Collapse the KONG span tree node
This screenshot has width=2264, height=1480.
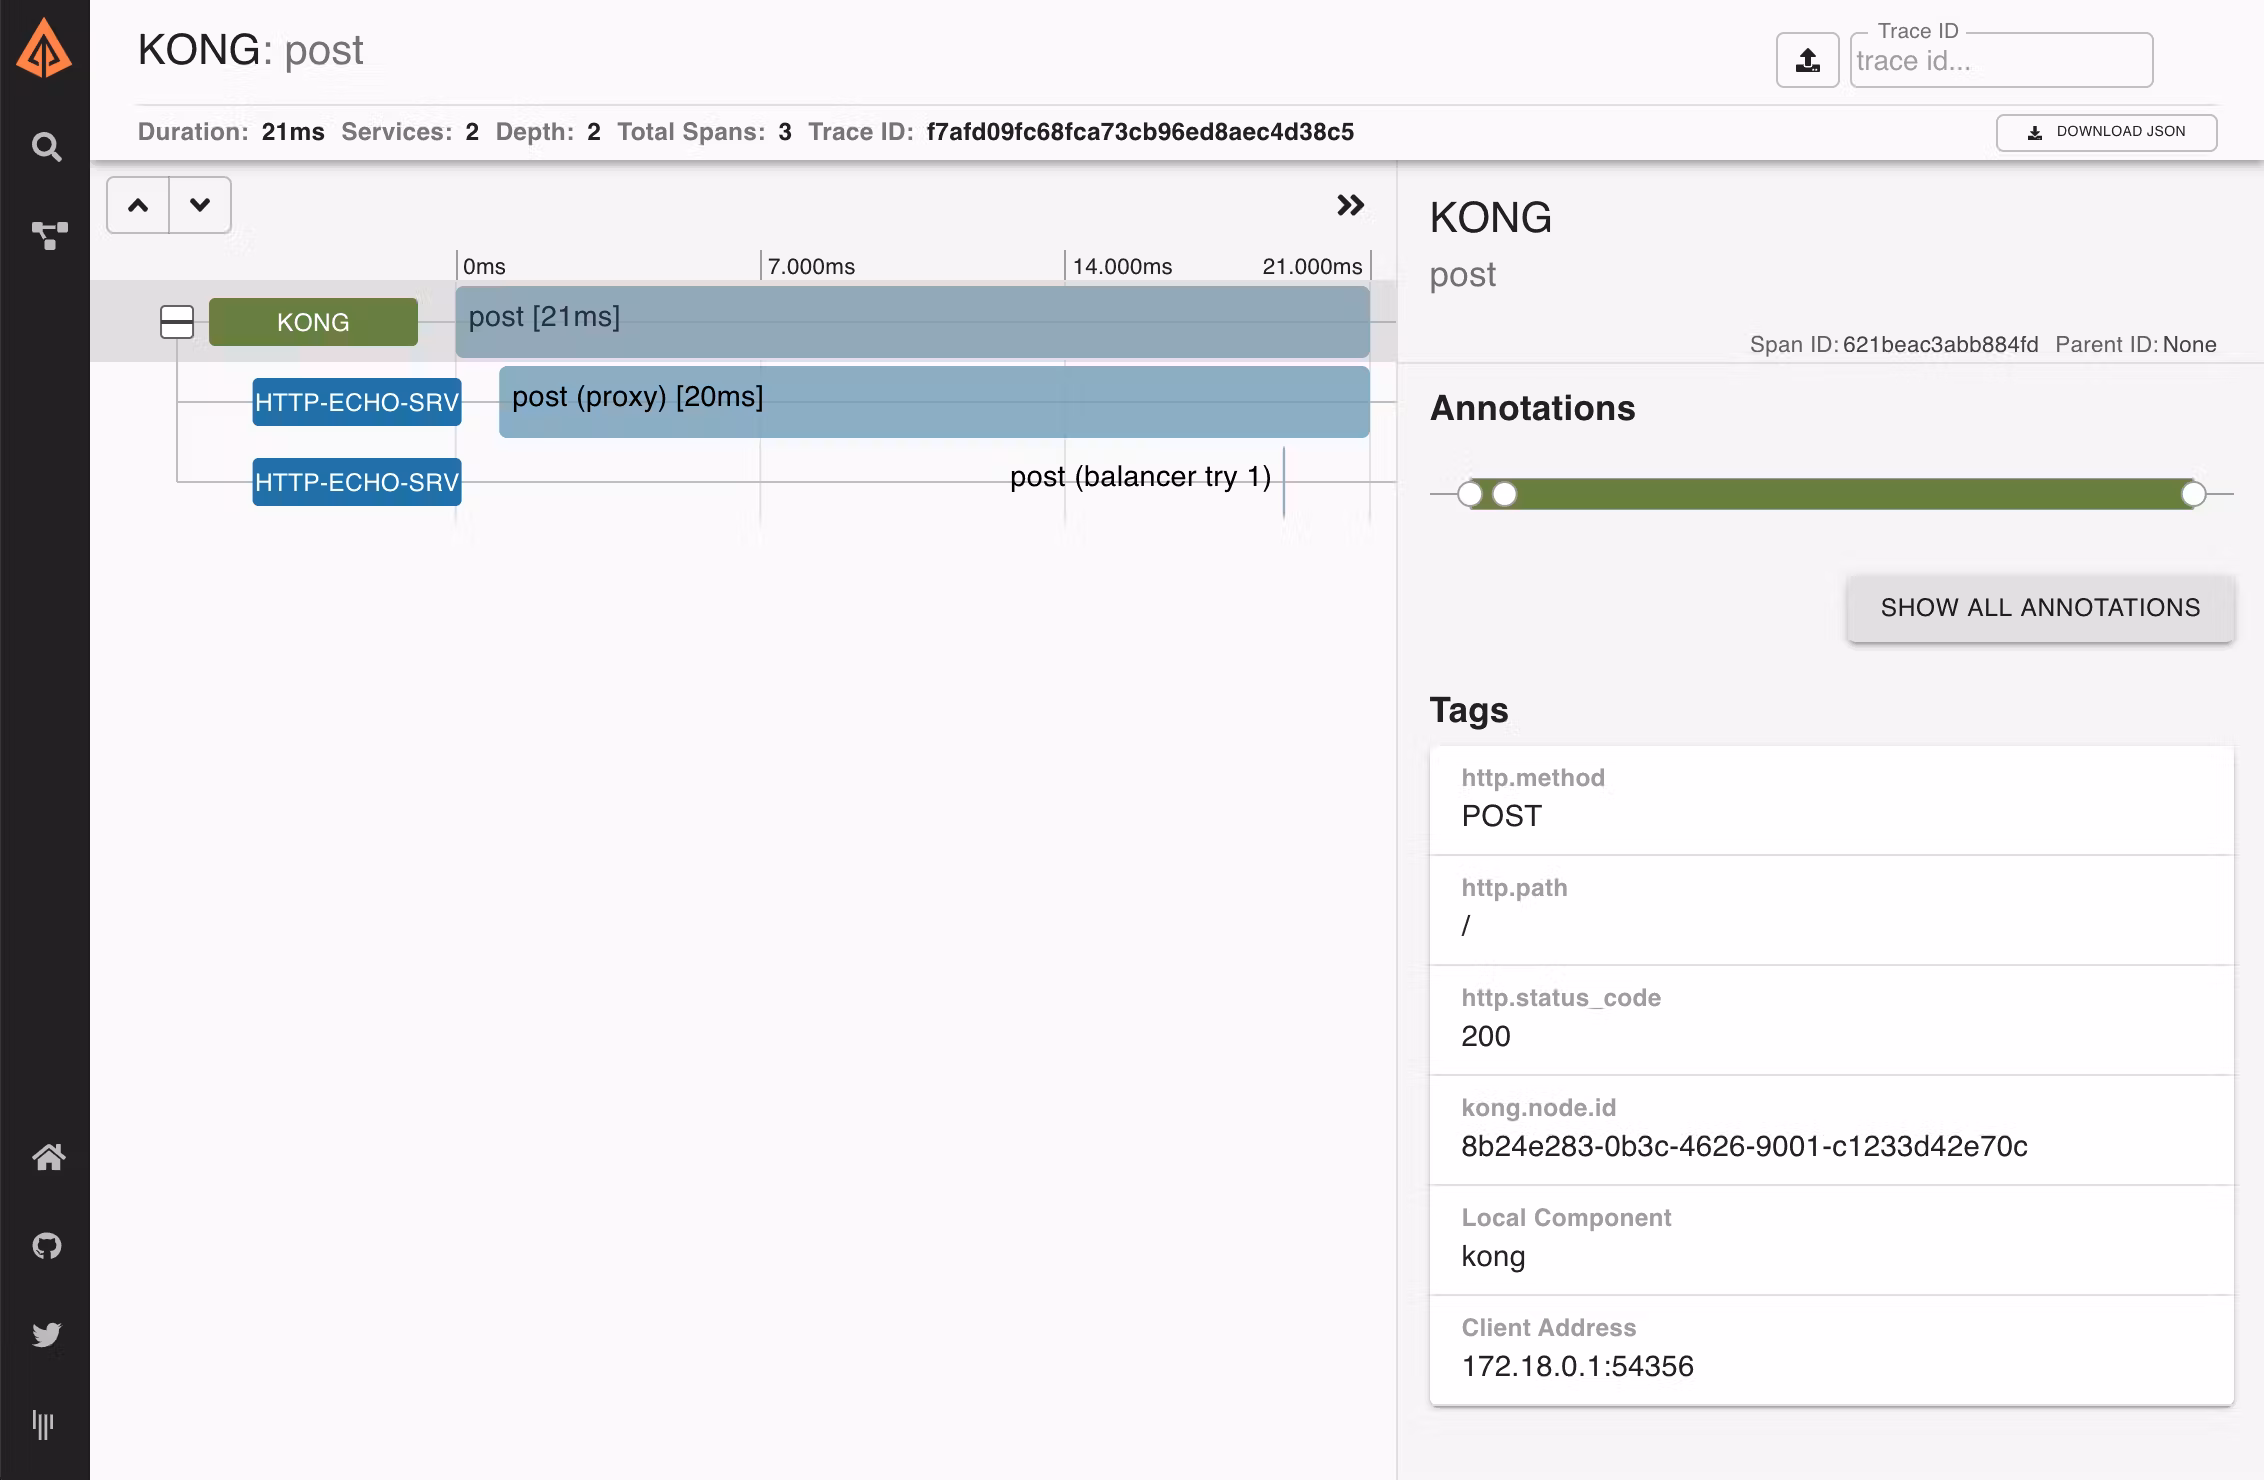[x=177, y=322]
